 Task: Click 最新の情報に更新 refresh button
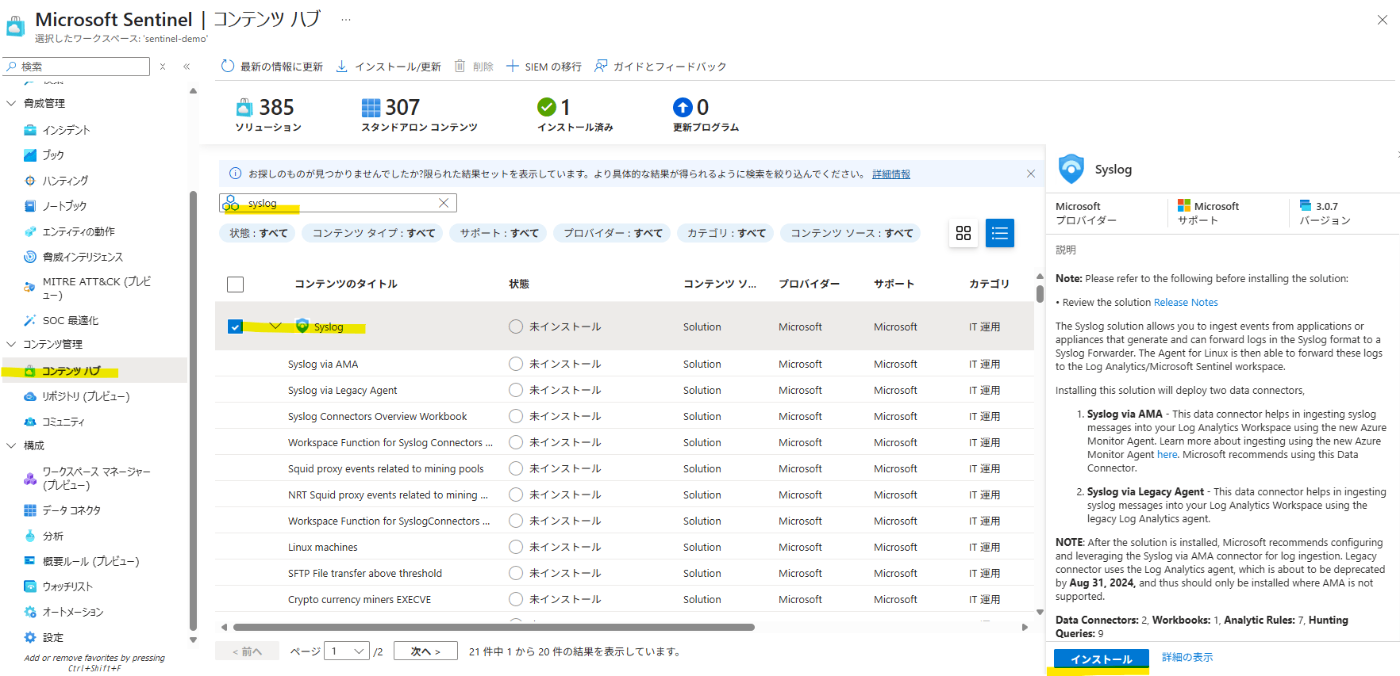tap(271, 66)
